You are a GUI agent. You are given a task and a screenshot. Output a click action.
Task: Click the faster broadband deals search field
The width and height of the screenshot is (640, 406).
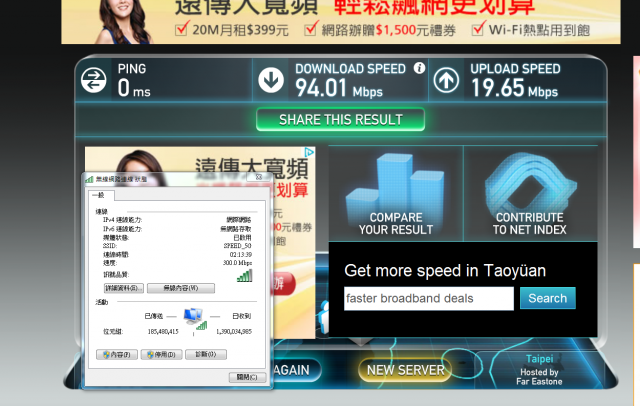tap(429, 298)
